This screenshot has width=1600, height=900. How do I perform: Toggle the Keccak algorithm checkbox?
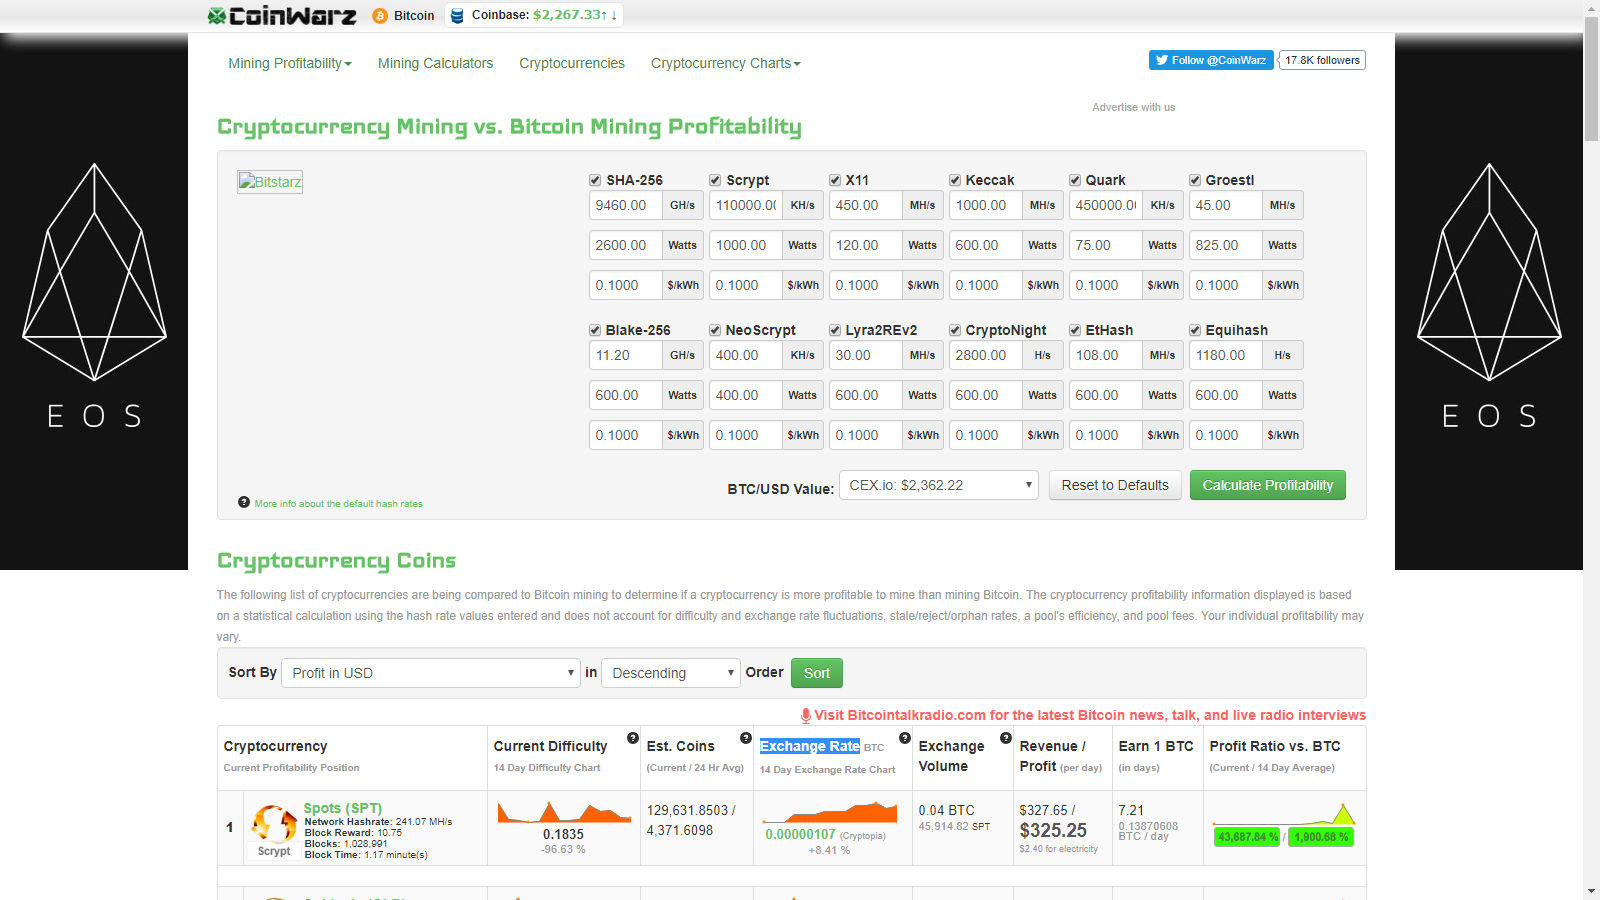[x=955, y=180]
